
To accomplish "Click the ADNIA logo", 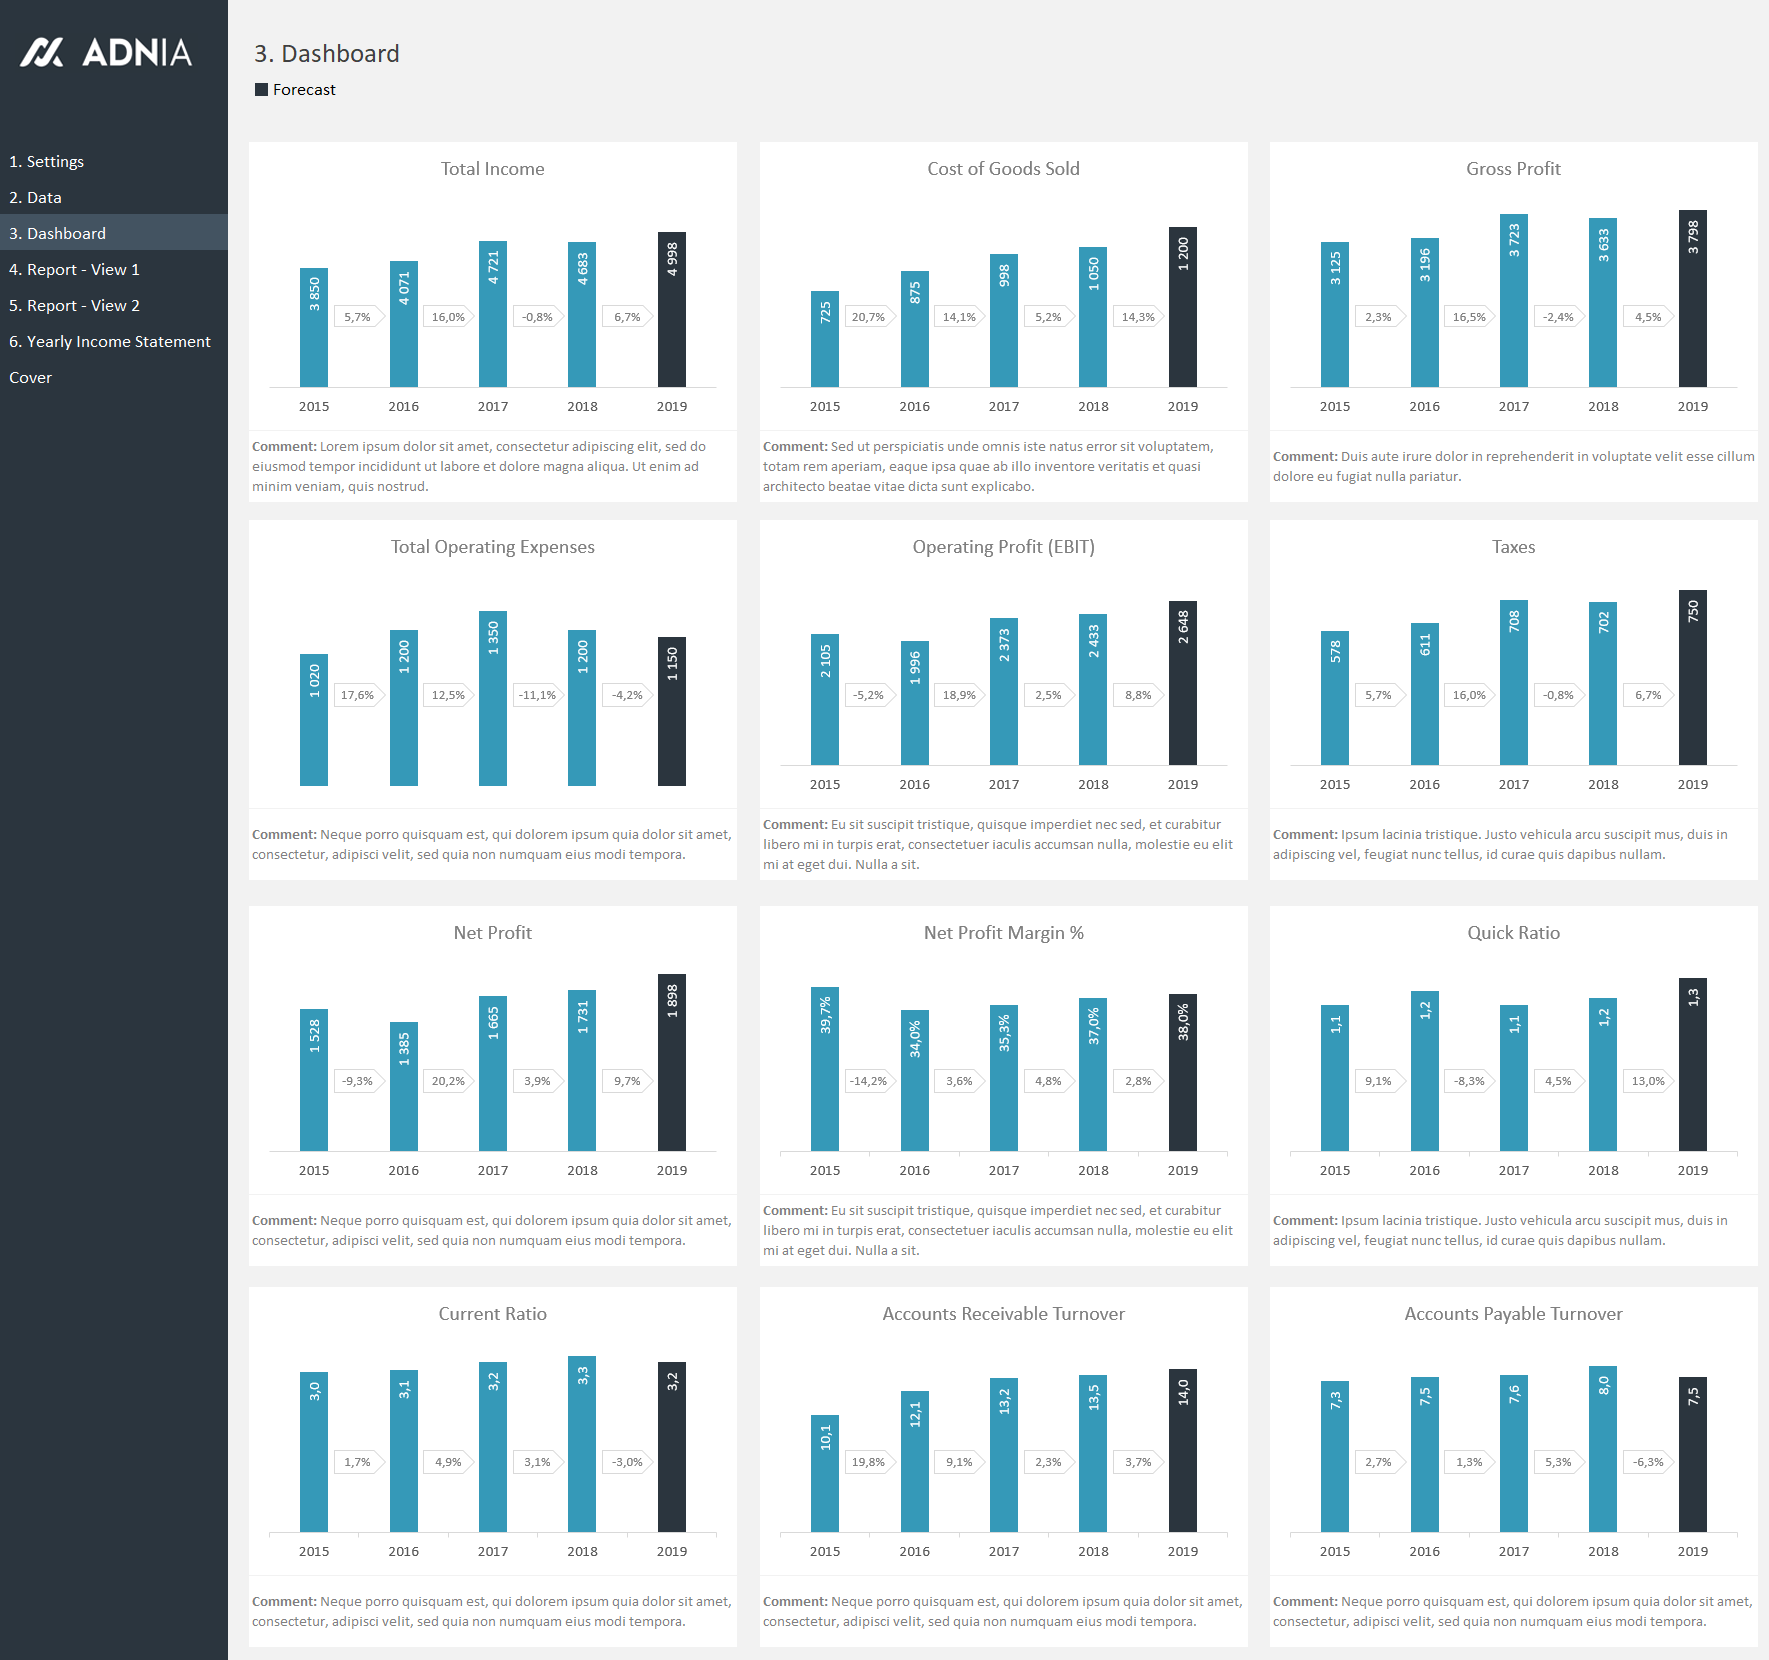I will 106,53.
